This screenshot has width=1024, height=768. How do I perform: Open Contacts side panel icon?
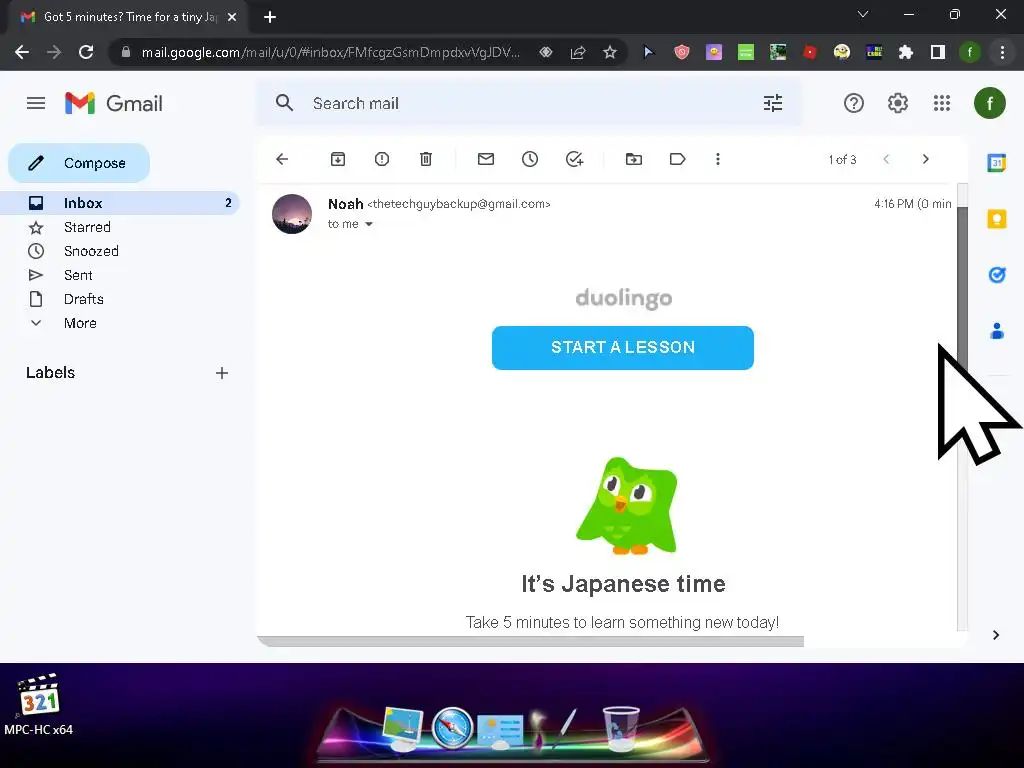[x=997, y=331]
